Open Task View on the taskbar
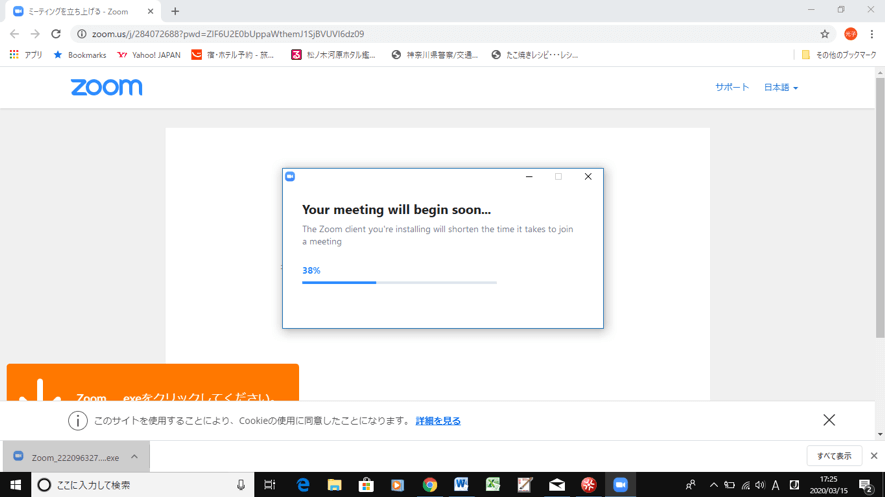The image size is (885, 497). pos(270,485)
